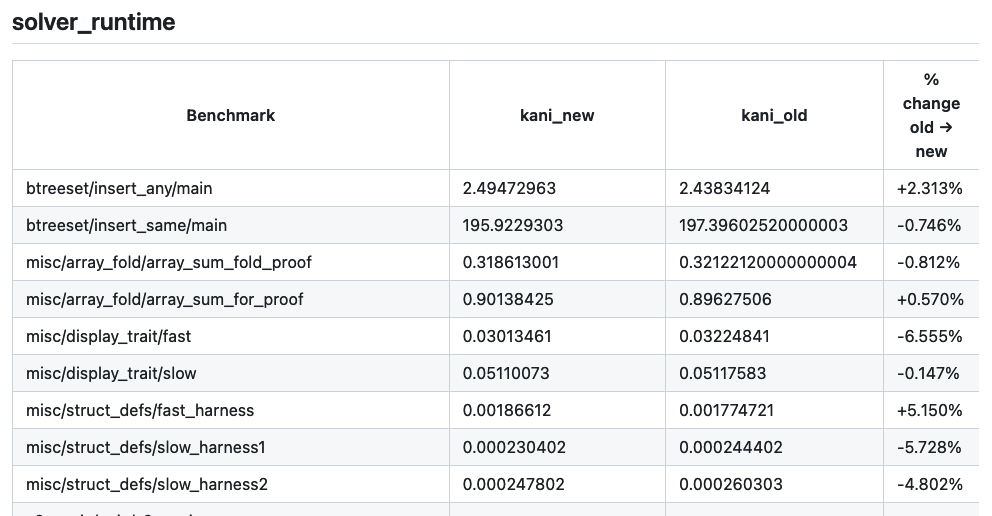Select btreeset/insert_same/main row name
The height and width of the screenshot is (516, 992).
[x=127, y=225]
